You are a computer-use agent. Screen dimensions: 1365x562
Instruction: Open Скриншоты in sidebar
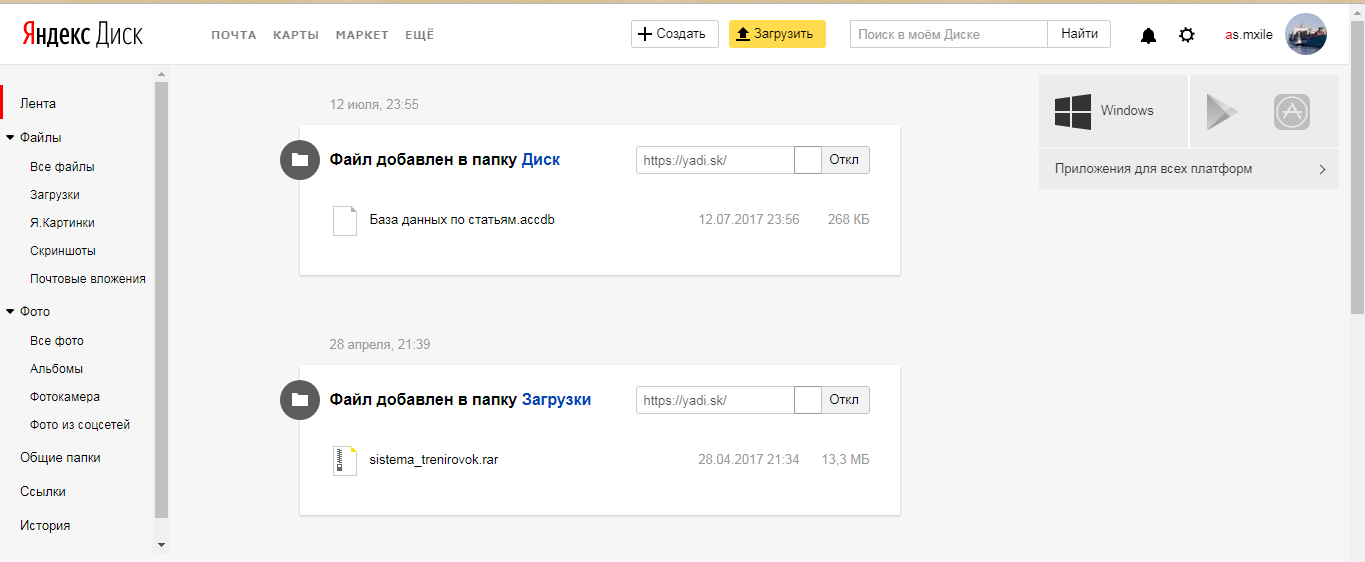[x=63, y=251]
